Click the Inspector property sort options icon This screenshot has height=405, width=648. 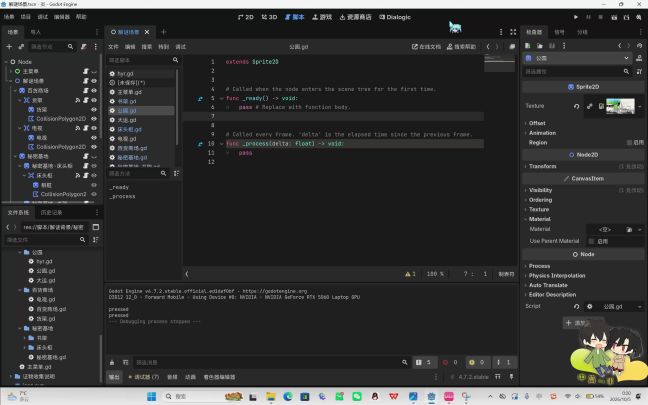pos(639,71)
